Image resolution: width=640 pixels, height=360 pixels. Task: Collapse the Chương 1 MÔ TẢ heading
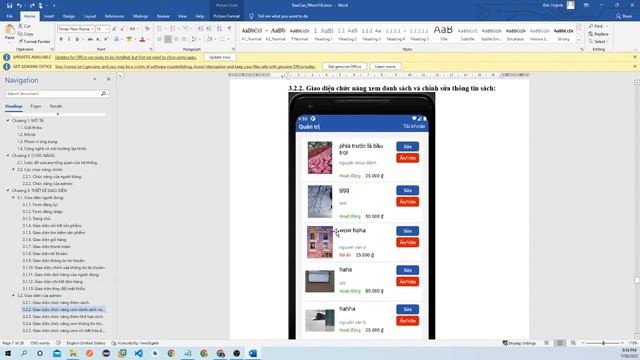coord(8,120)
